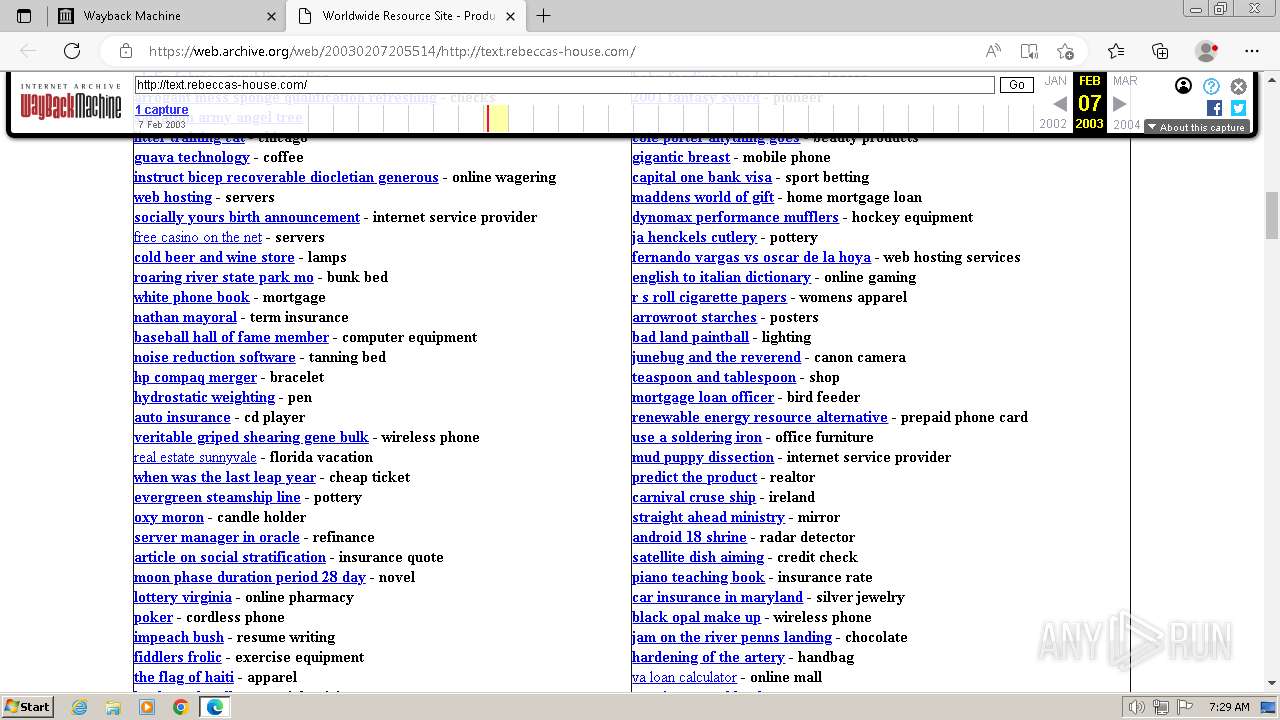Share capture on Twitter icon
Image resolution: width=1280 pixels, height=720 pixels.
pos(1238,108)
